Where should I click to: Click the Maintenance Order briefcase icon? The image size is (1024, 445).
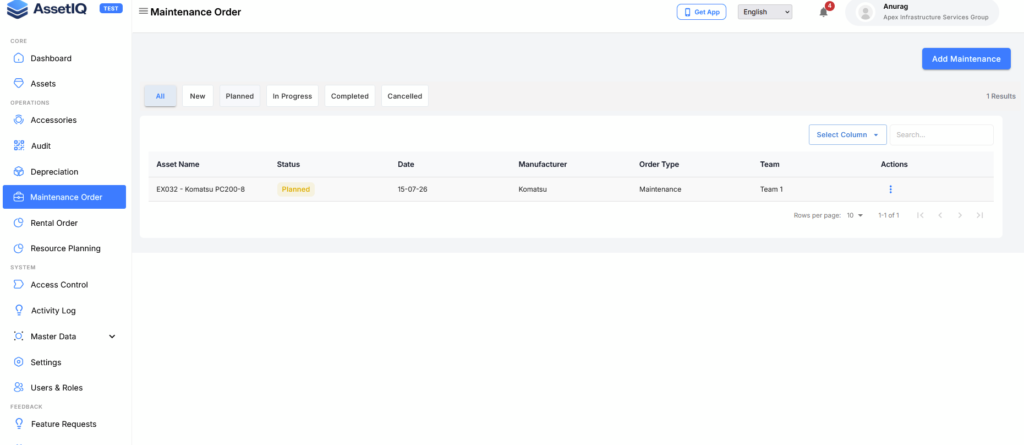19,197
